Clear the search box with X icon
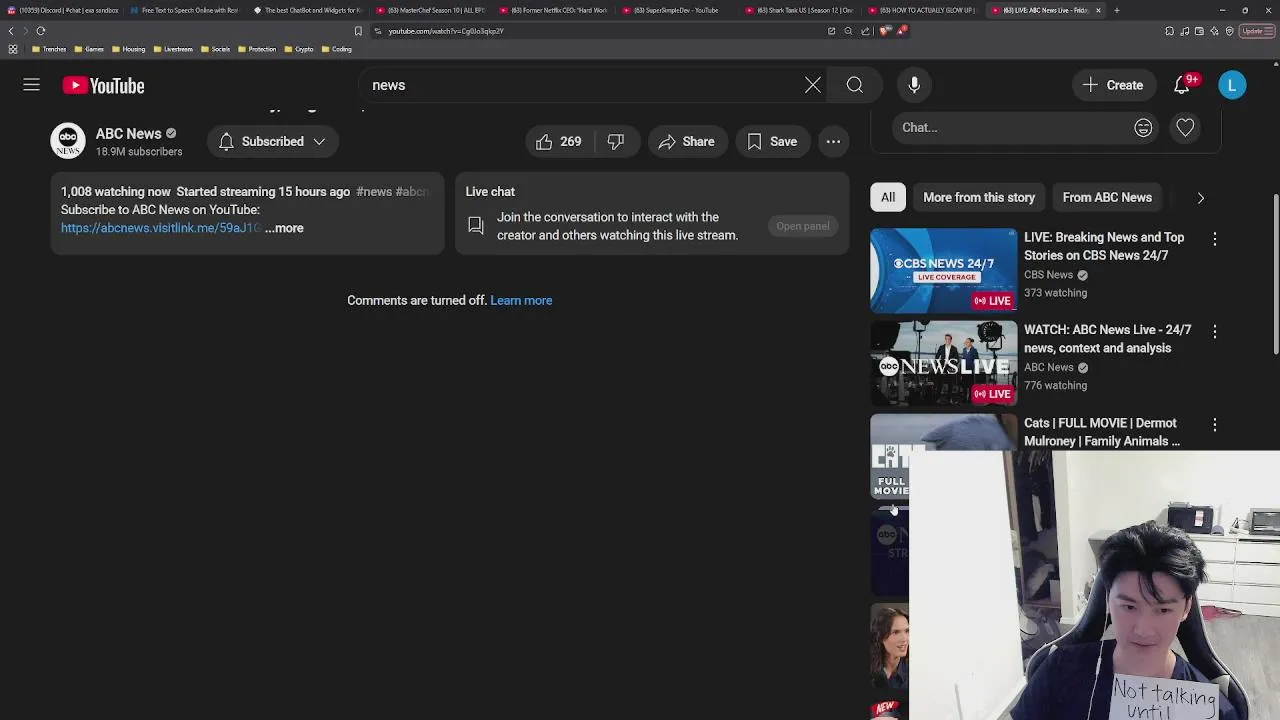Viewport: 1280px width, 720px height. (x=813, y=86)
